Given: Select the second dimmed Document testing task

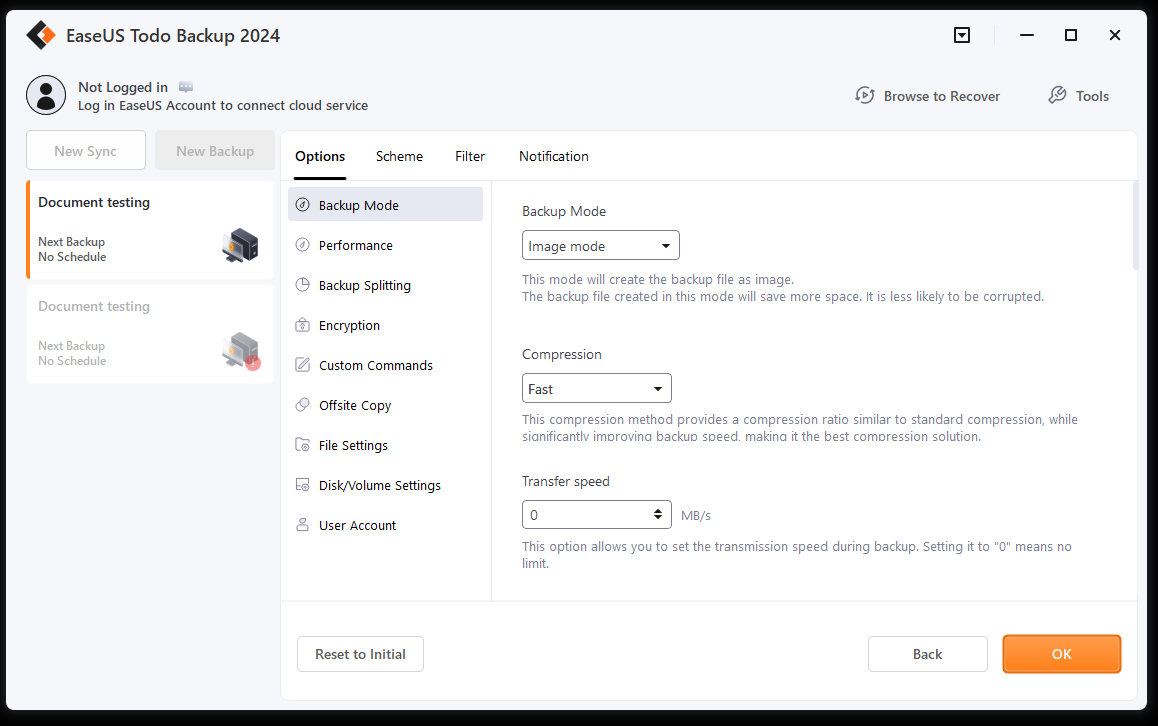Looking at the screenshot, I should click(x=150, y=334).
